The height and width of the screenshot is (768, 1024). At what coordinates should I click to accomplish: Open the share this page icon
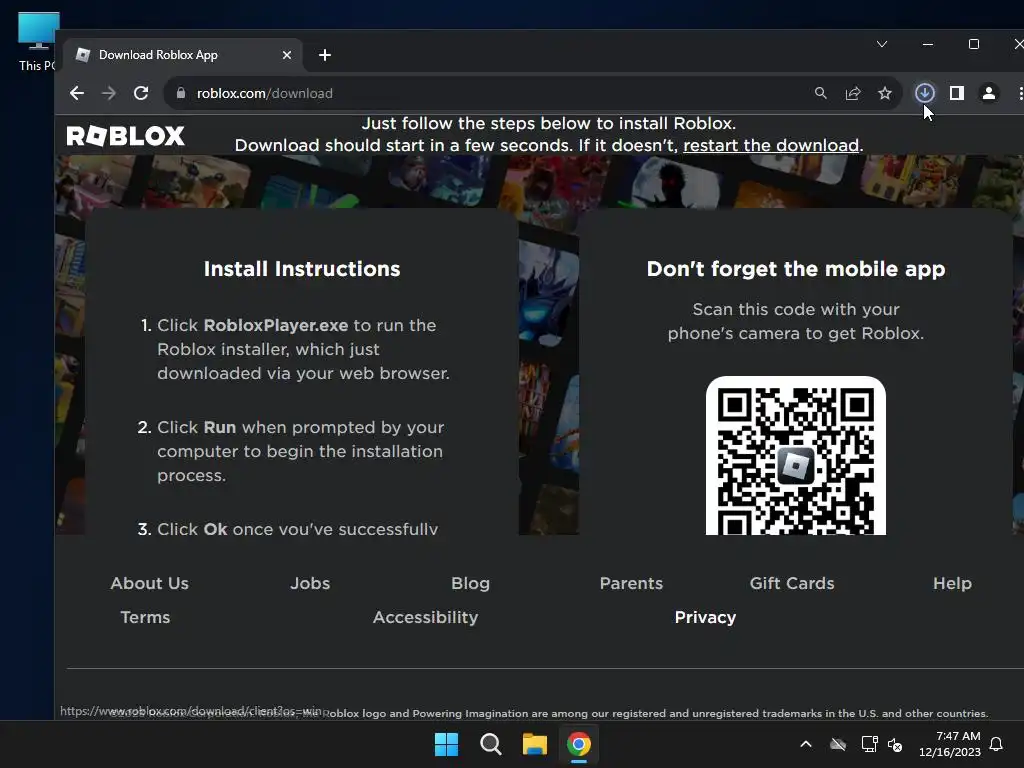point(853,93)
